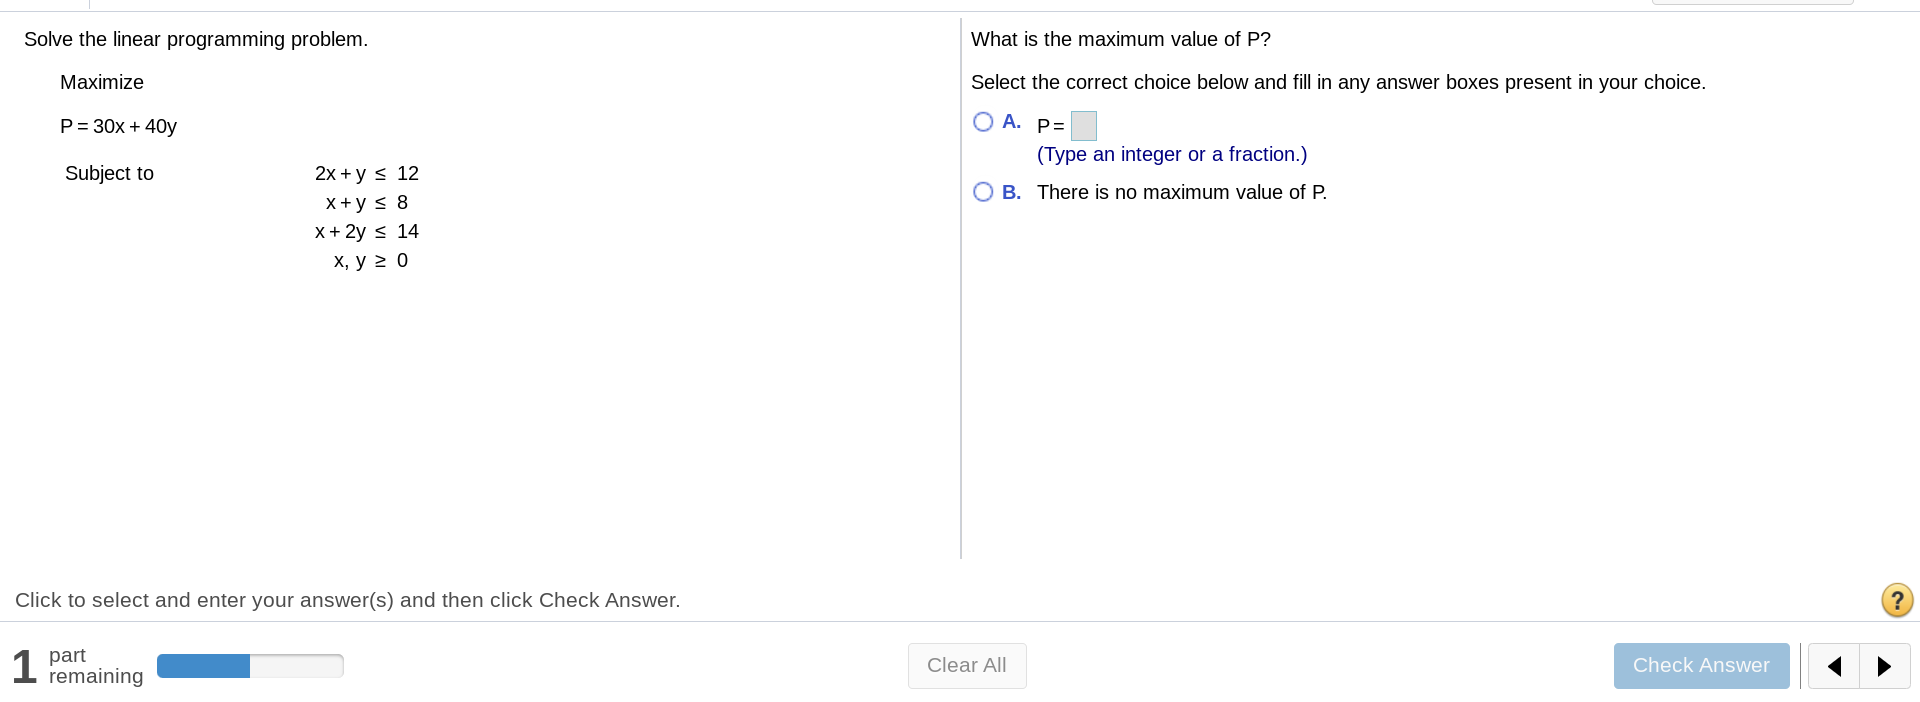
Task: Click the bold 'B.' choice label
Action: pos(1011,192)
